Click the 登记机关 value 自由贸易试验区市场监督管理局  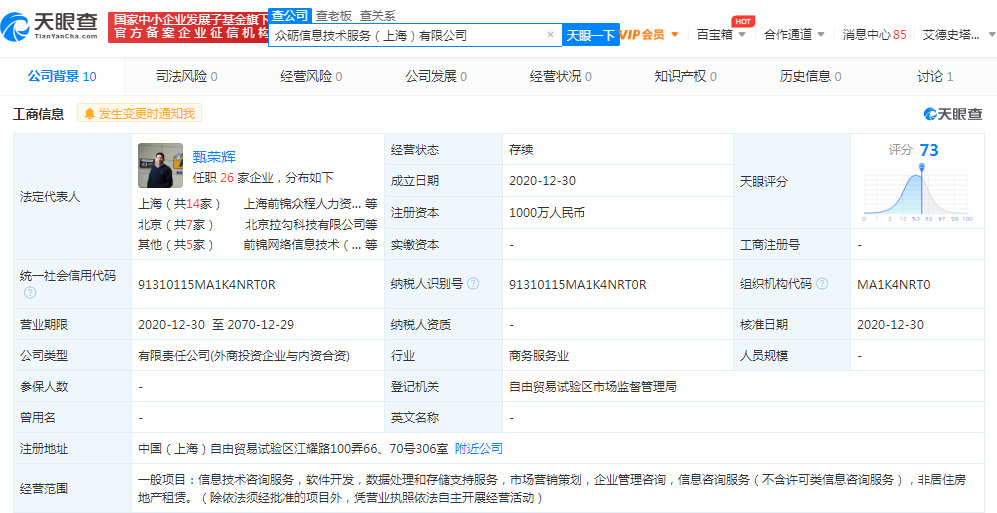pyautogui.click(x=593, y=386)
